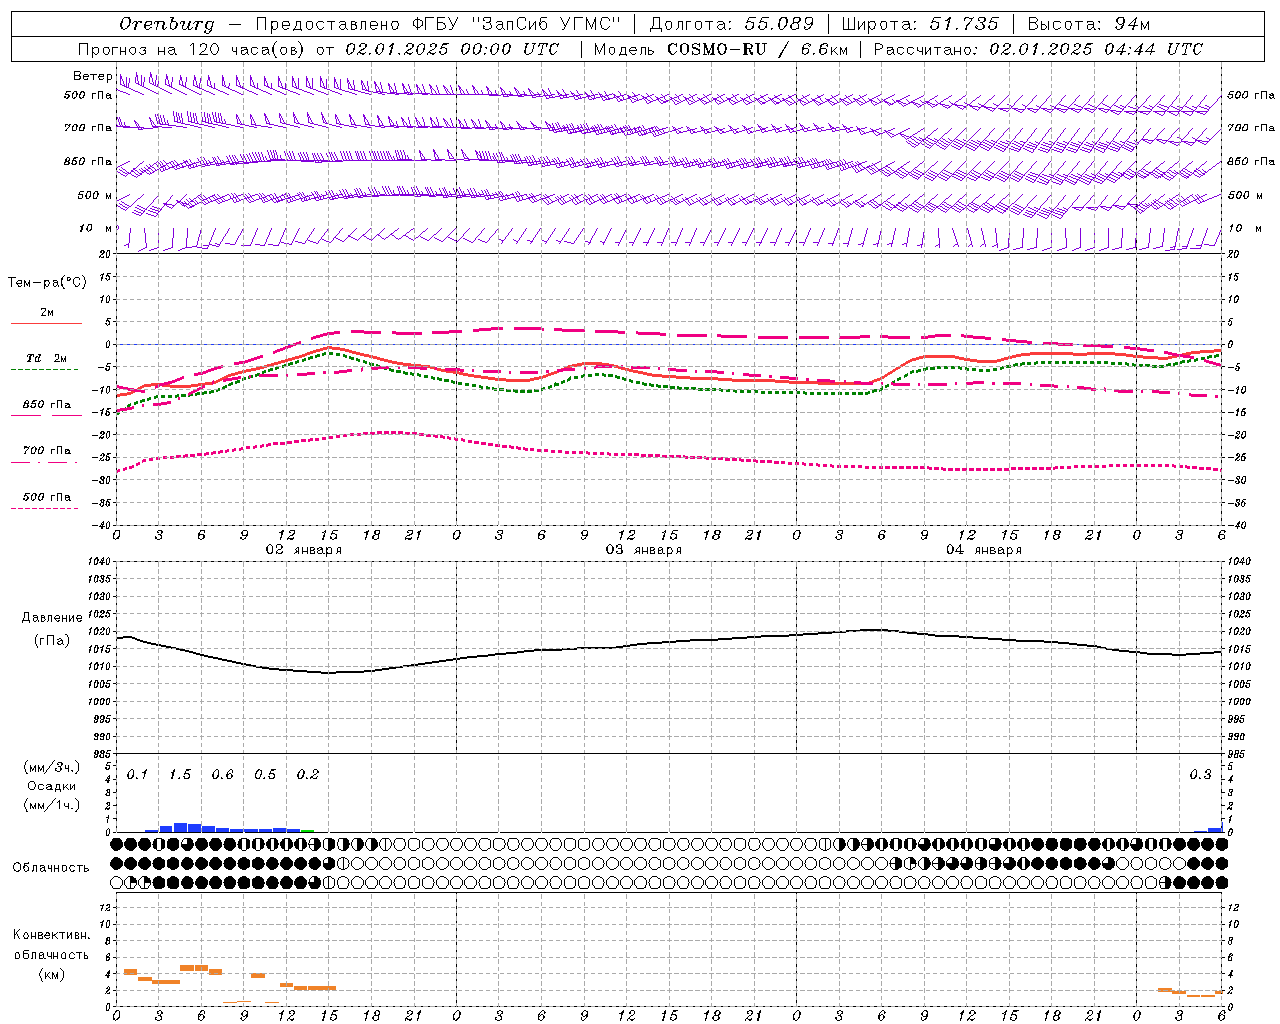This screenshot has height=1024, width=1280.
Task: Click the 'Осадки' precipitation label
Action: pos(51,787)
